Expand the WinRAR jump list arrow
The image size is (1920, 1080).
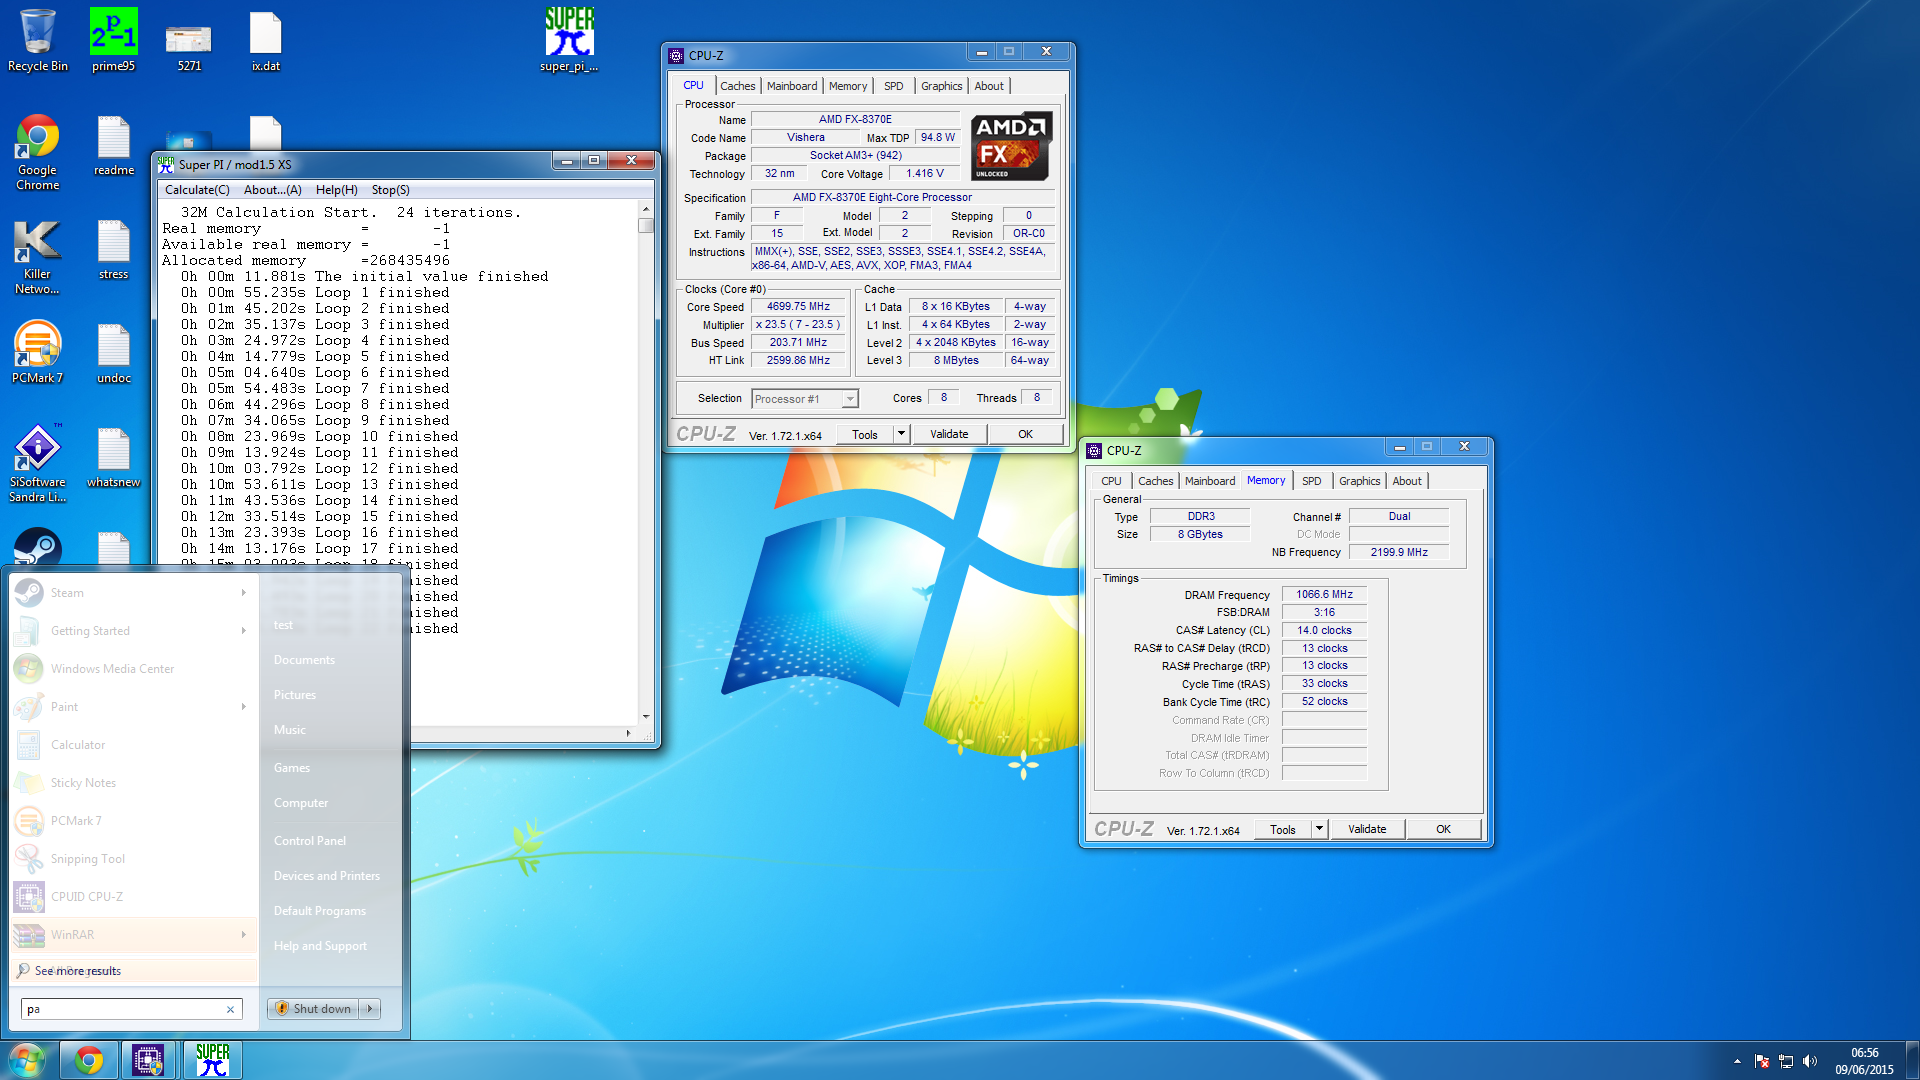click(244, 935)
